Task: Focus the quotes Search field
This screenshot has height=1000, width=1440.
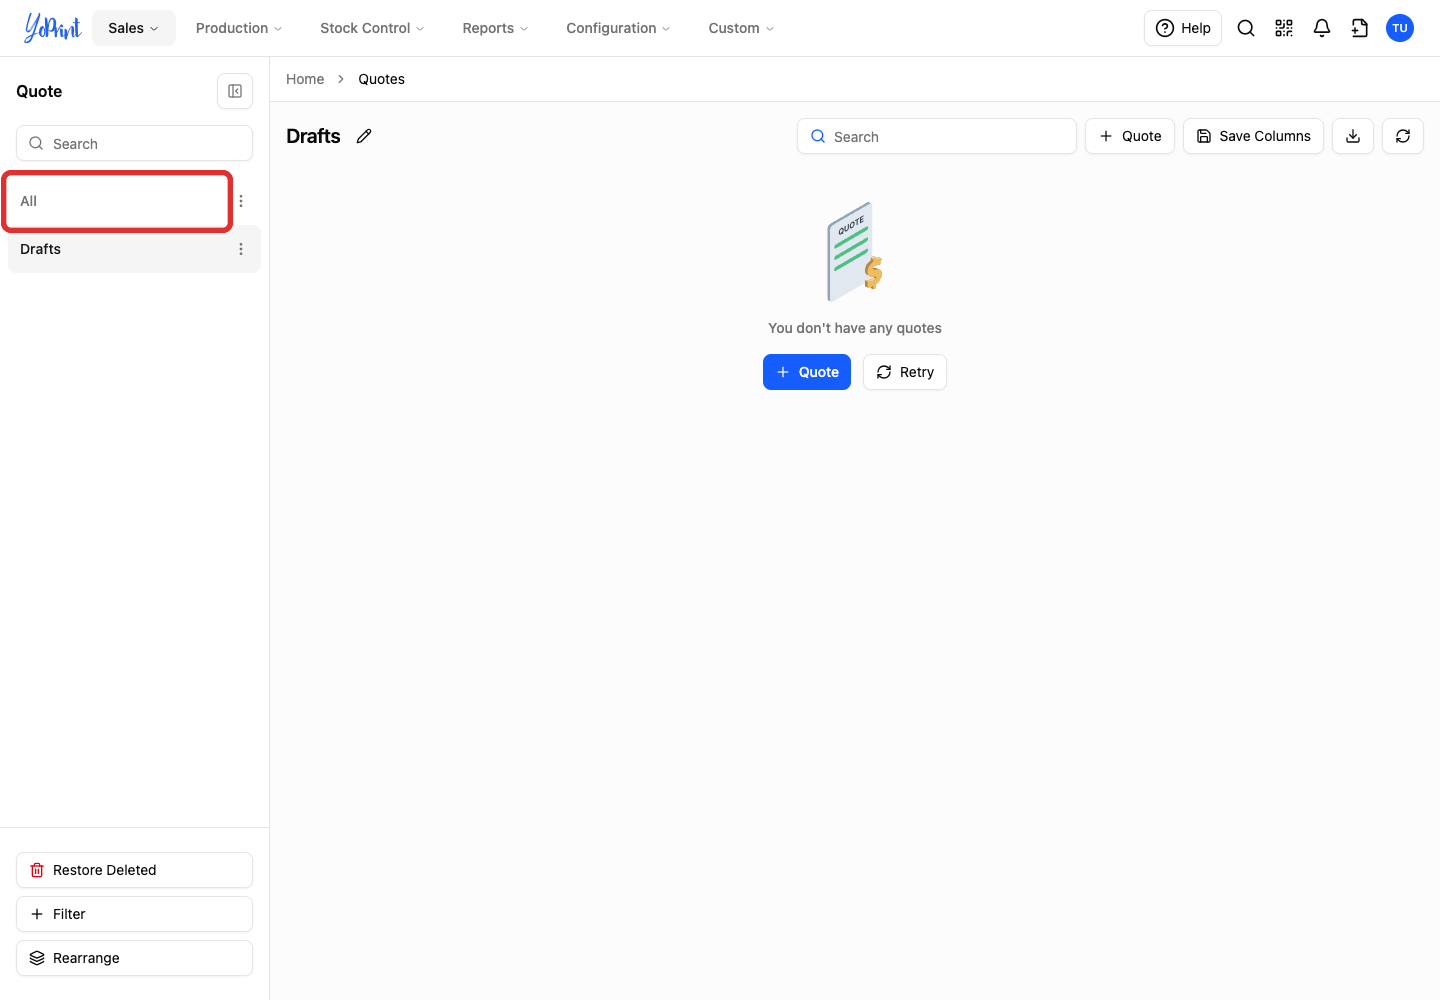Action: (937, 136)
